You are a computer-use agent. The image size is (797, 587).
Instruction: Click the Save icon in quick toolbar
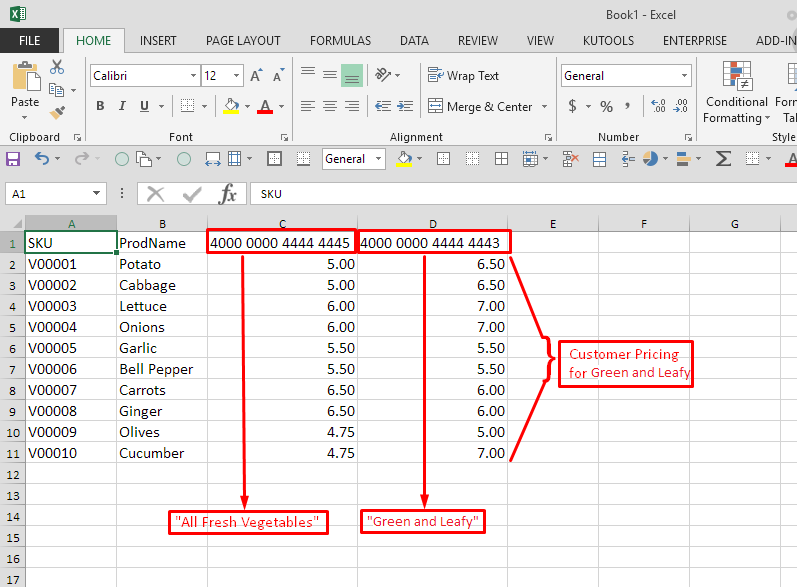point(13,159)
